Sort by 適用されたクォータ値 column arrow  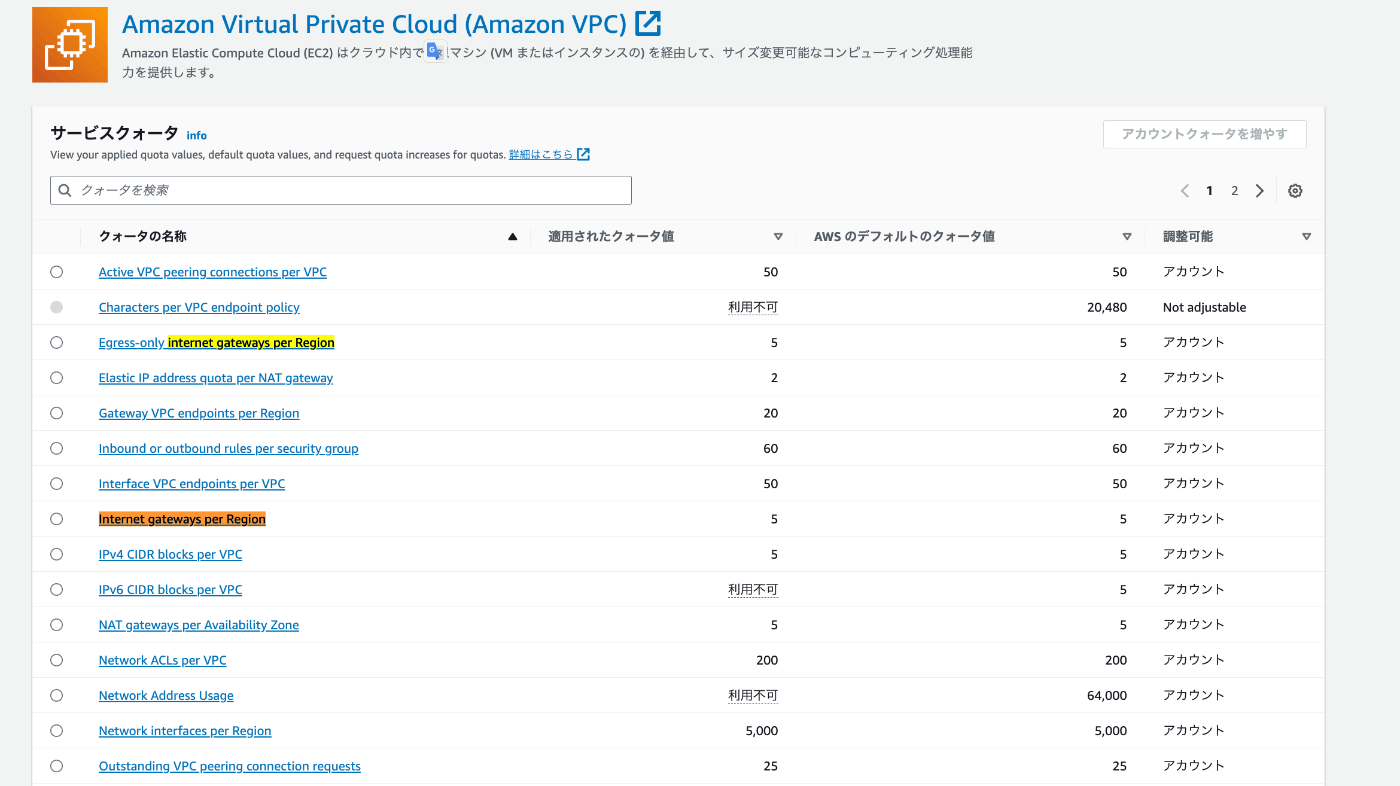(x=778, y=237)
